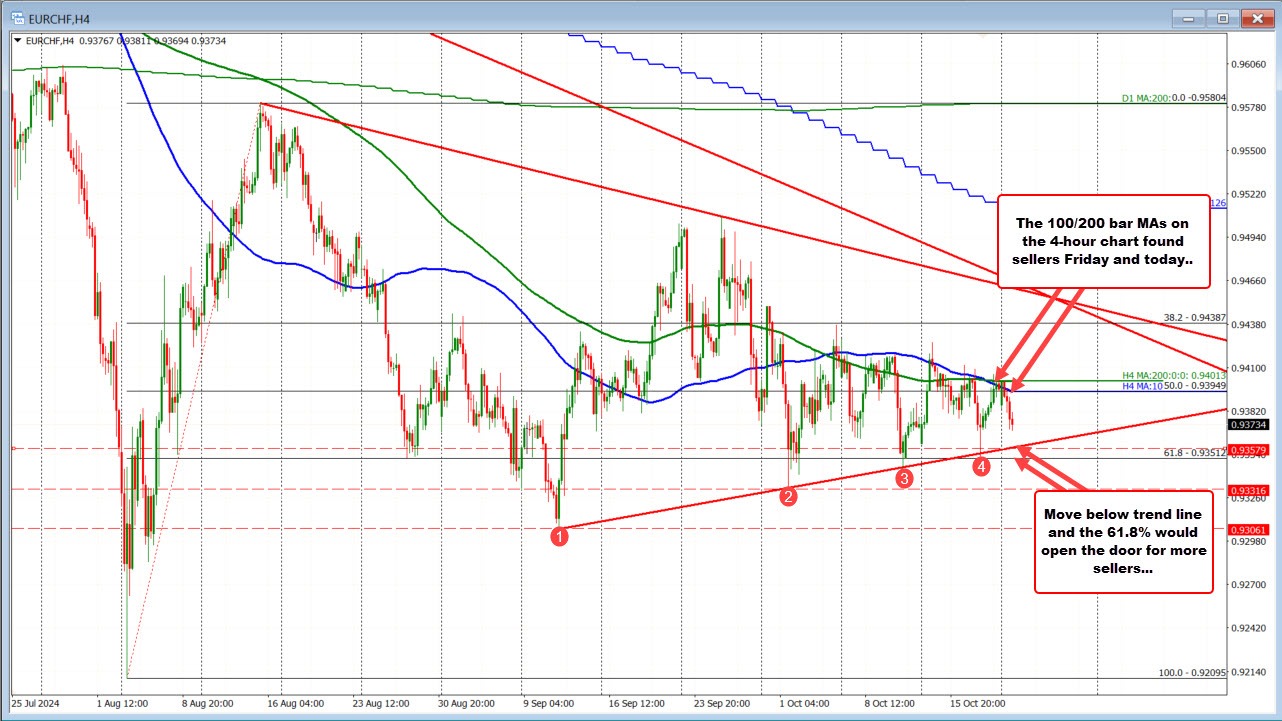The height and width of the screenshot is (721, 1282).
Task: Click the 61.8 Fibonacci level label
Action: [1194, 453]
